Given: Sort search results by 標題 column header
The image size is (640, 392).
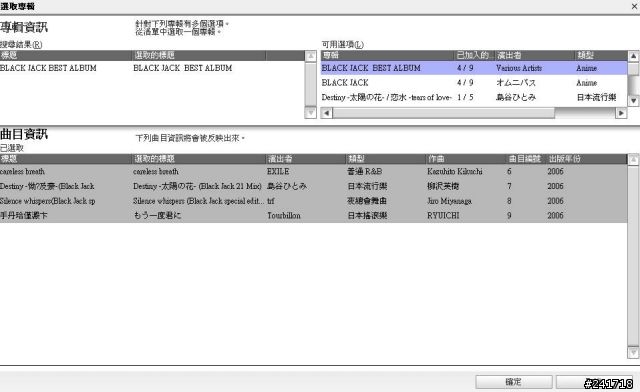Looking at the screenshot, I should tap(66, 56).
